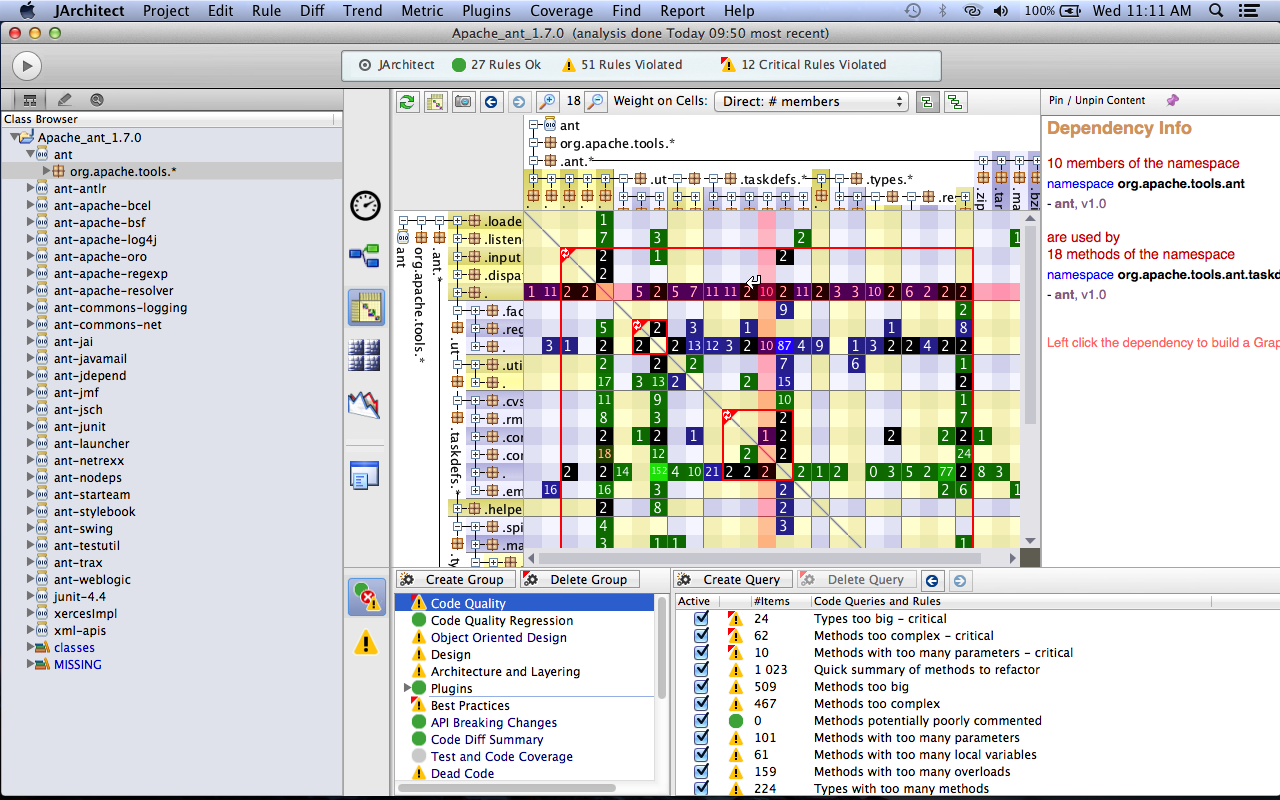
Task: Show rules violated warning sidebar icon
Action: coord(366,642)
